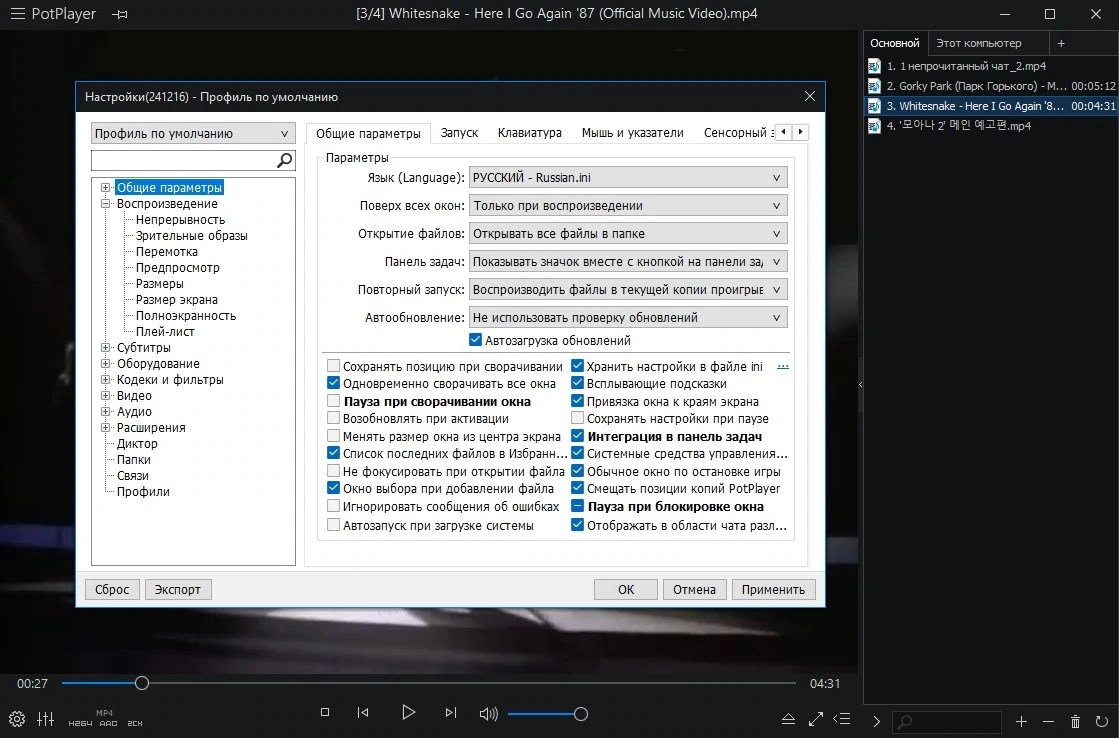Click the volume slider handle

(x=581, y=714)
